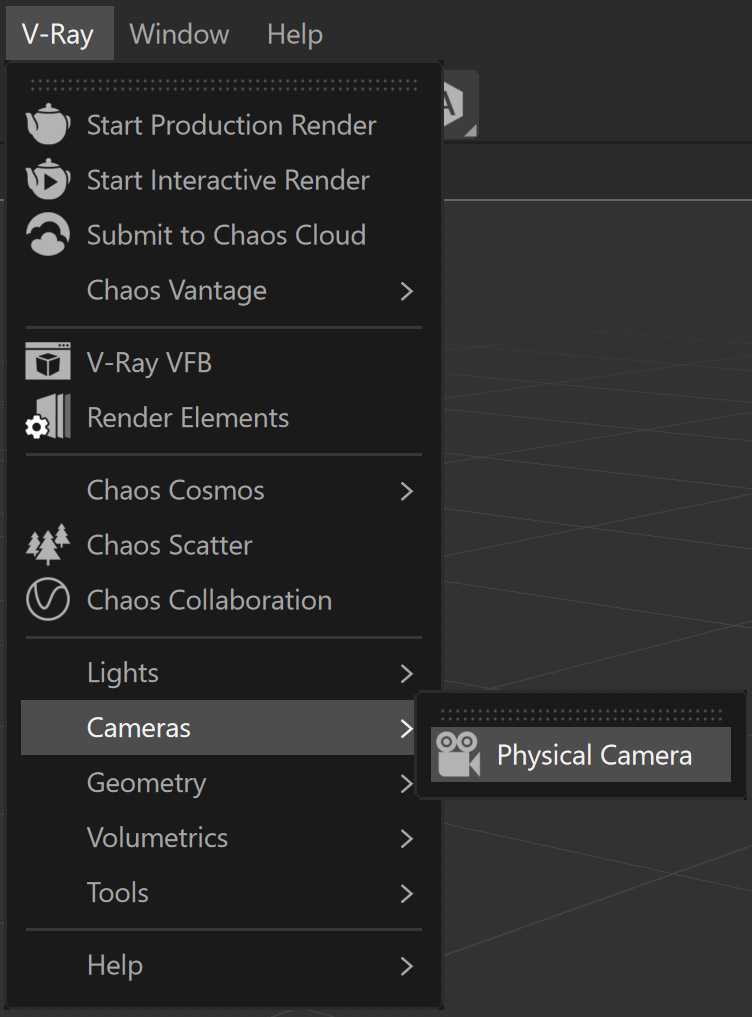Screen dimensions: 752x1017
Task: Click the Chaos Vantage label
Action: click(176, 291)
